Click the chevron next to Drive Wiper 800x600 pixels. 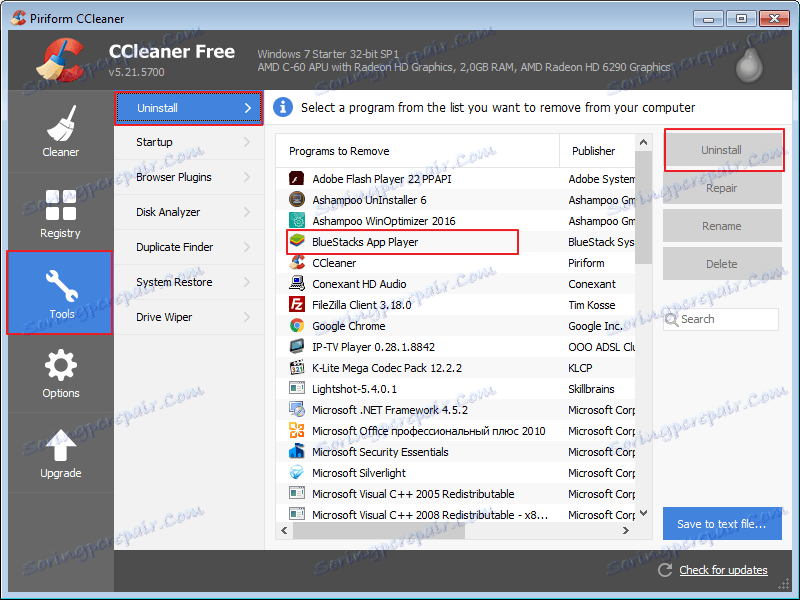click(247, 317)
